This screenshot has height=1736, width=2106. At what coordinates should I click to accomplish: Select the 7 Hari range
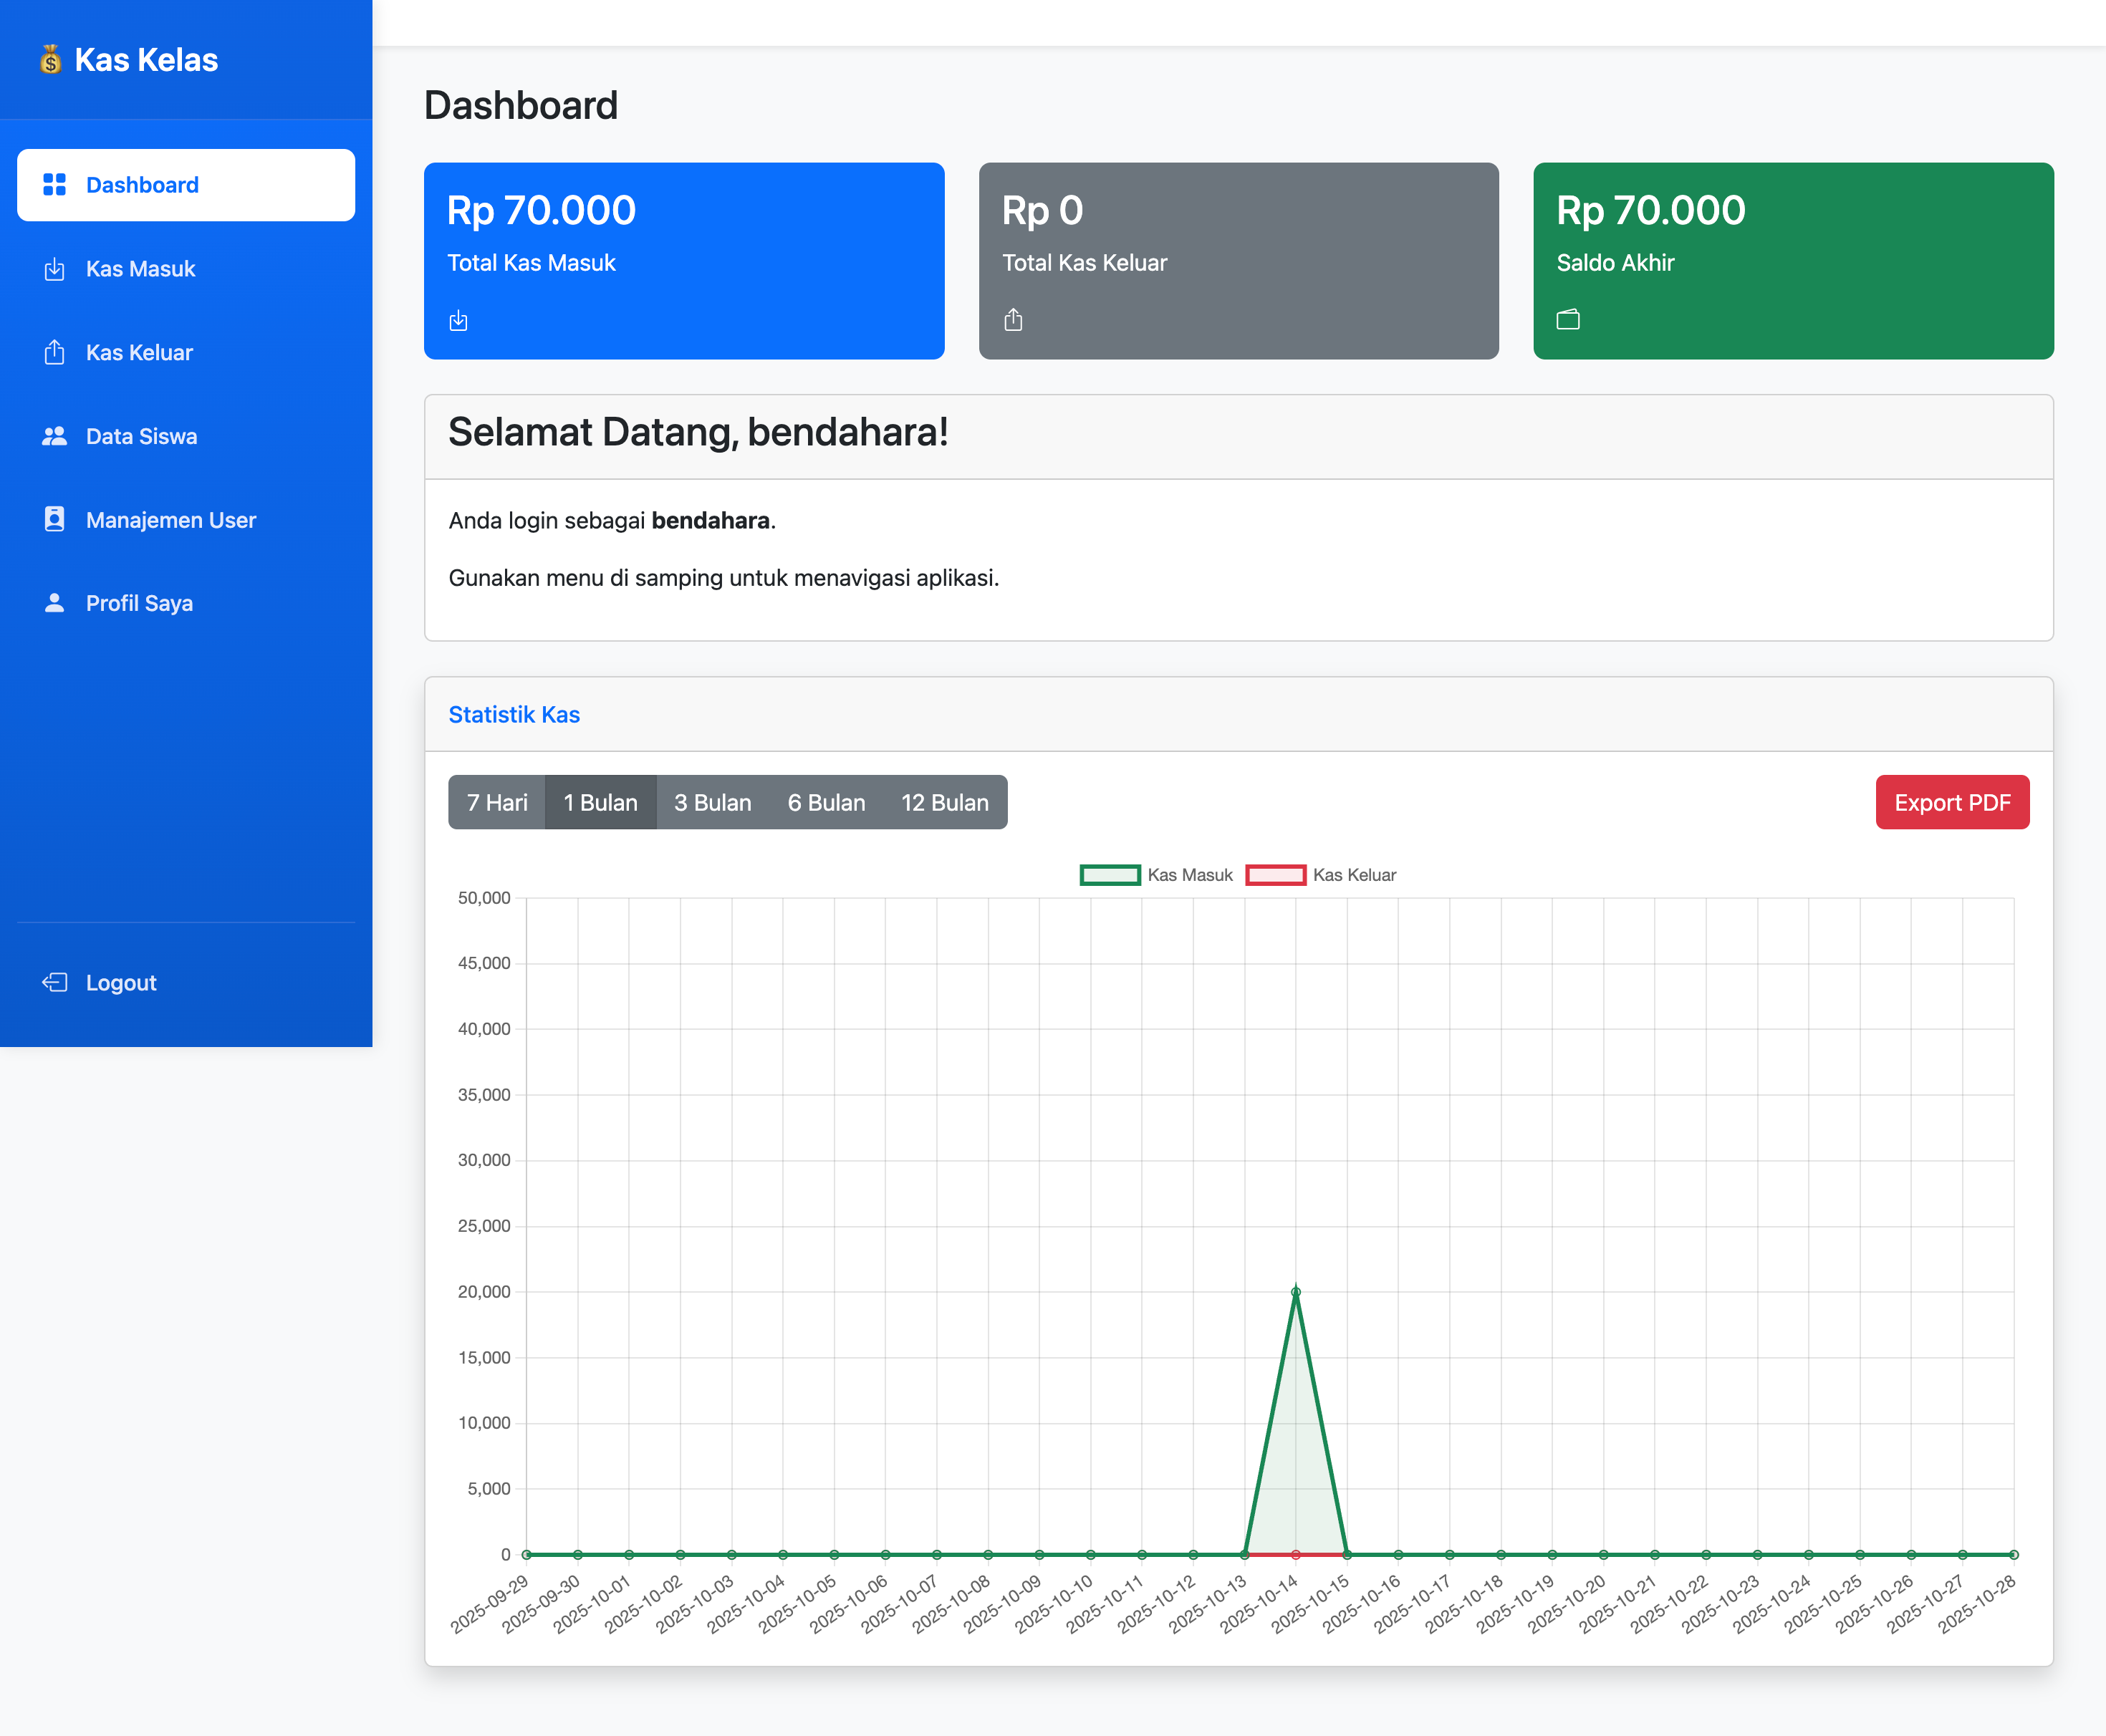[497, 802]
